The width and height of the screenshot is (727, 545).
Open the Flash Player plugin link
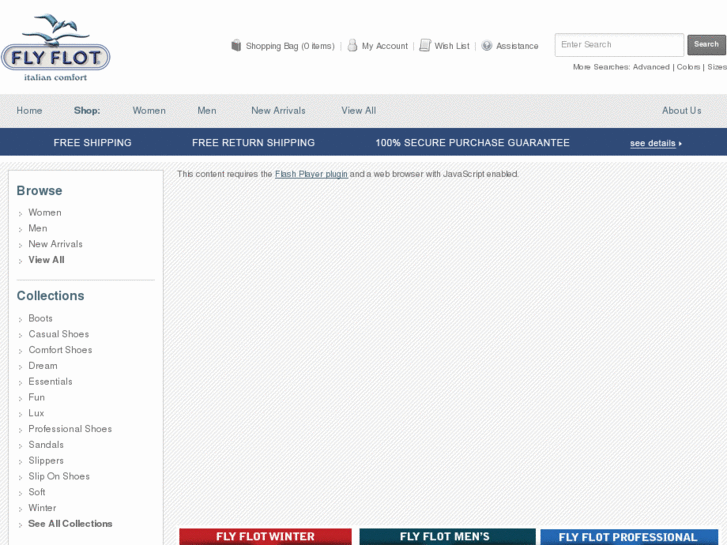pyautogui.click(x=311, y=174)
